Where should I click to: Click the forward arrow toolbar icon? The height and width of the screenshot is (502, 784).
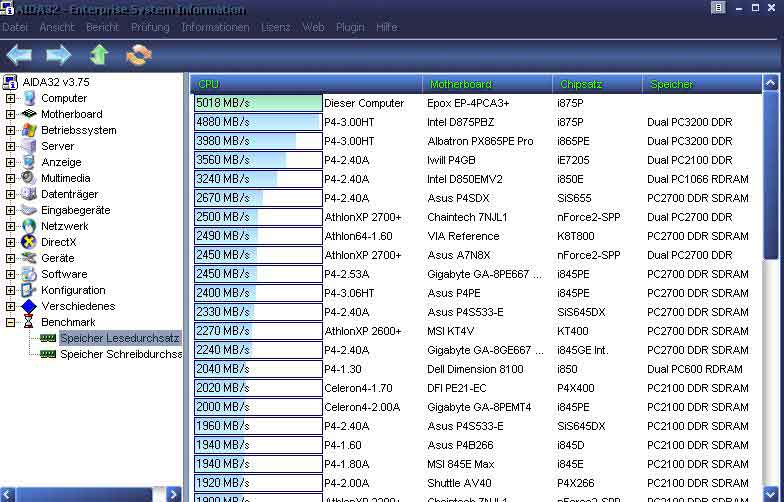coord(58,54)
